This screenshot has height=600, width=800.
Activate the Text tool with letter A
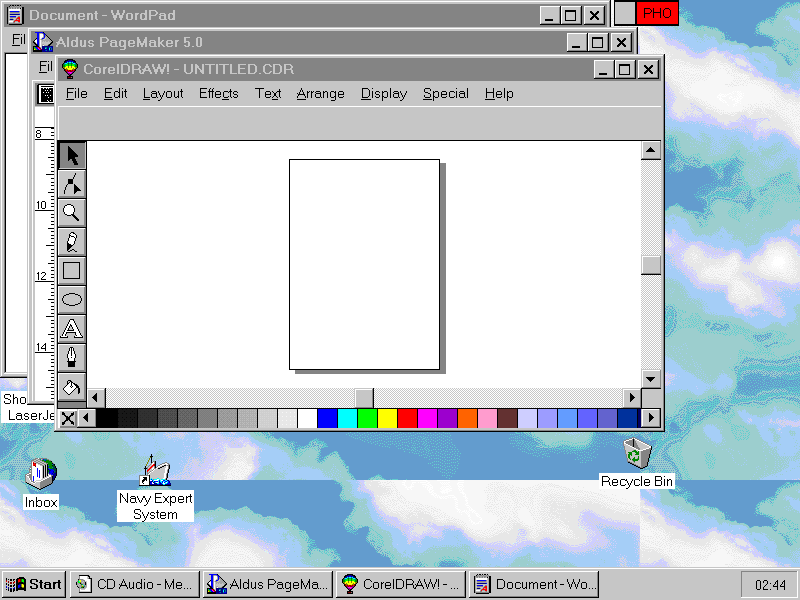[71, 329]
